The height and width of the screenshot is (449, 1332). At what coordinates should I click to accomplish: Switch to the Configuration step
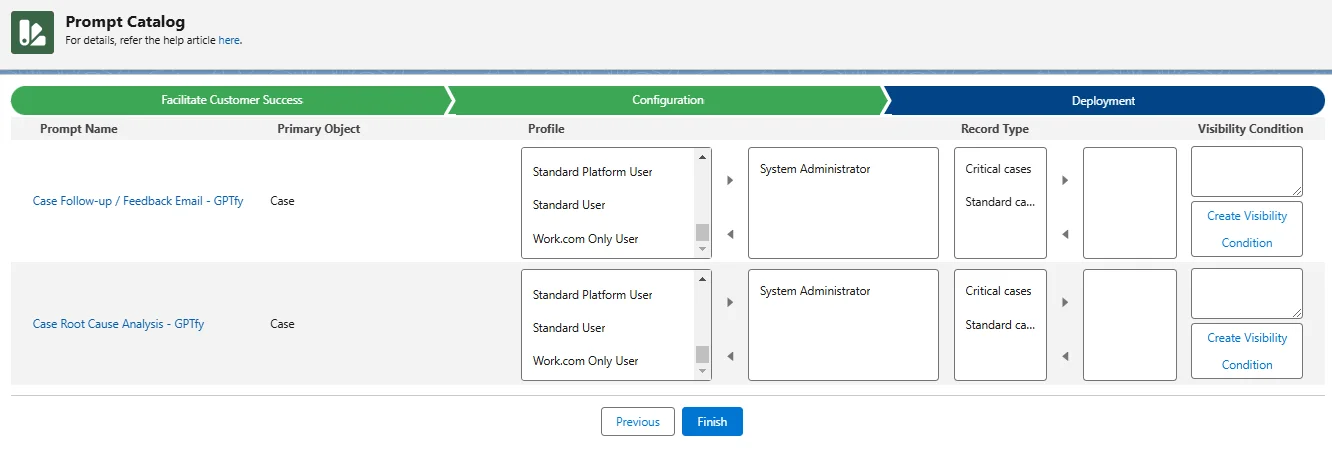pyautogui.click(x=667, y=100)
